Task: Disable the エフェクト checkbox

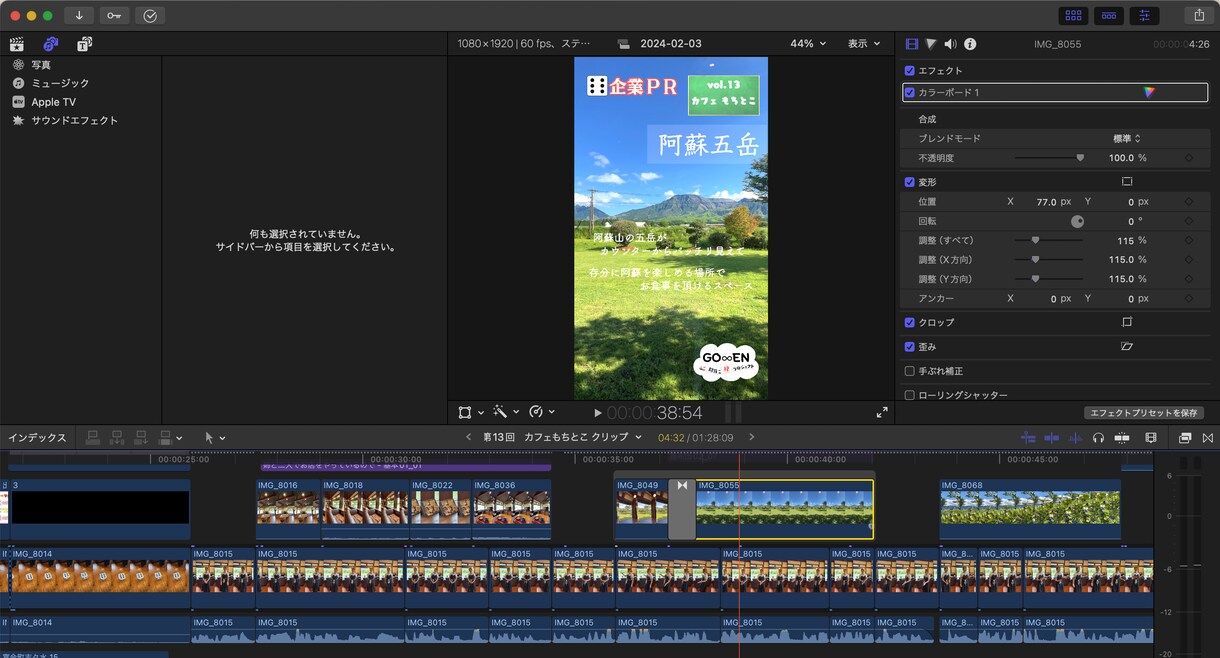Action: [x=909, y=70]
